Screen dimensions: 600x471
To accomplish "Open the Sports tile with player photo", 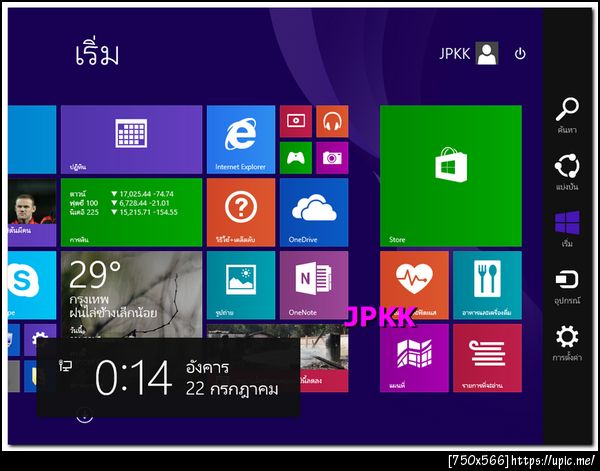I will click(x=32, y=212).
